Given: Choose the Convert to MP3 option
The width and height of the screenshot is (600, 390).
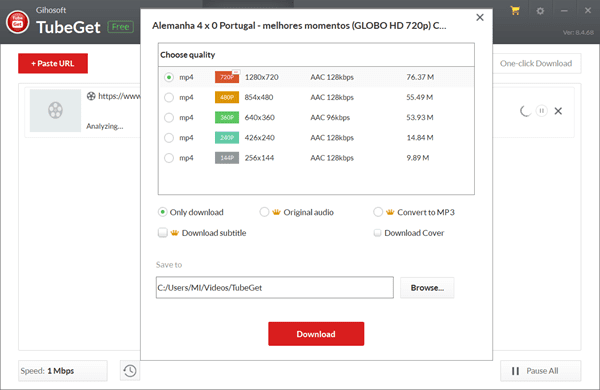Looking at the screenshot, I should pos(378,212).
